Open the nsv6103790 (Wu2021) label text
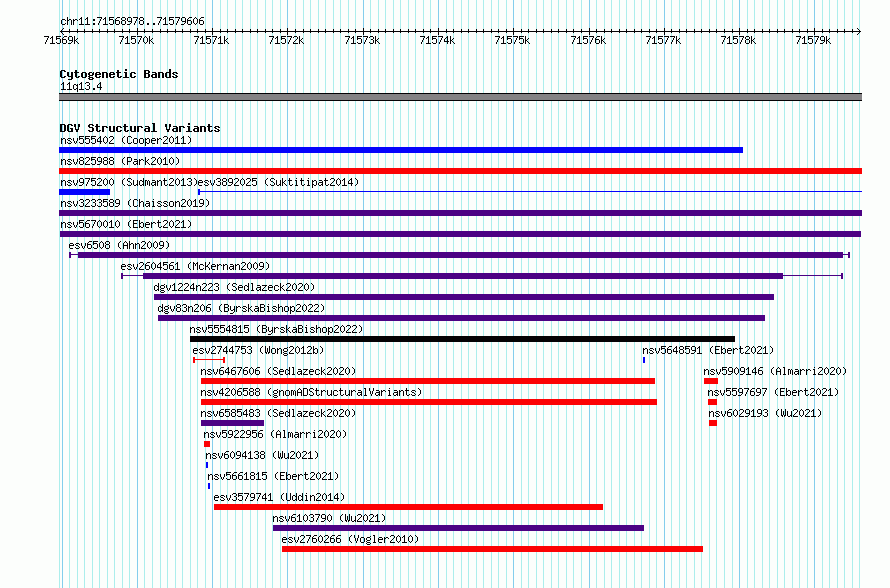 [x=329, y=518]
